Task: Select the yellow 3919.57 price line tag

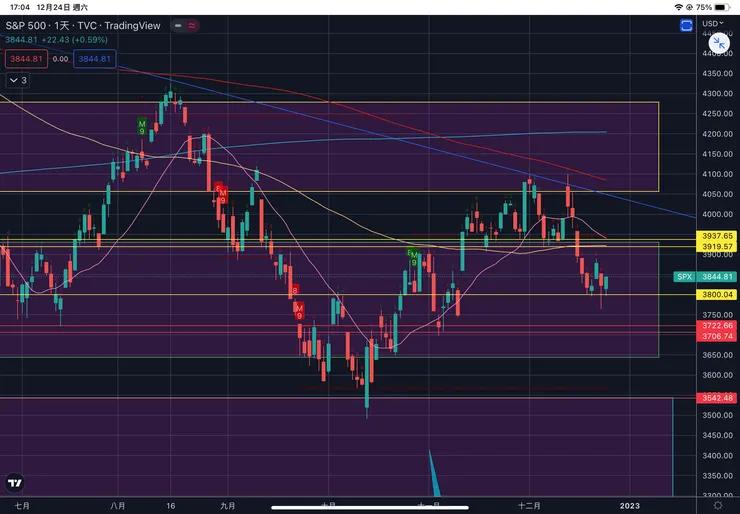Action: 717,246
